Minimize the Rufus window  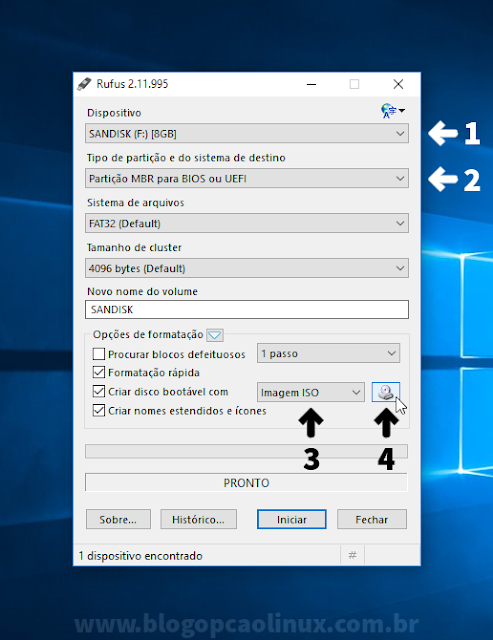point(311,84)
